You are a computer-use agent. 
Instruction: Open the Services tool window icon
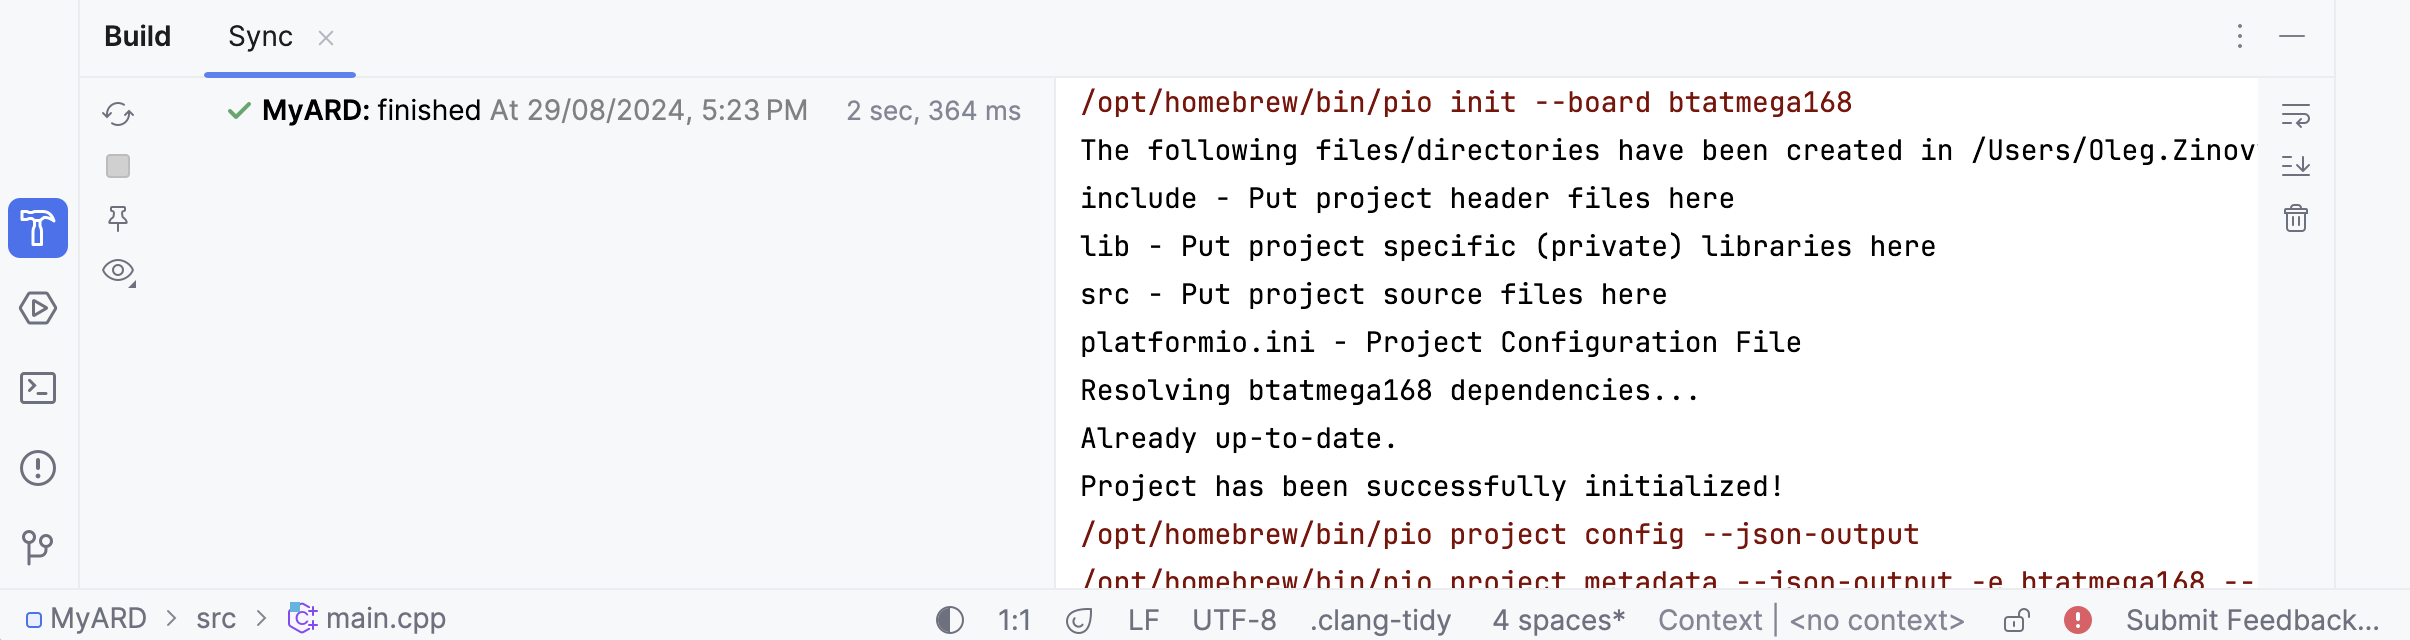38,308
